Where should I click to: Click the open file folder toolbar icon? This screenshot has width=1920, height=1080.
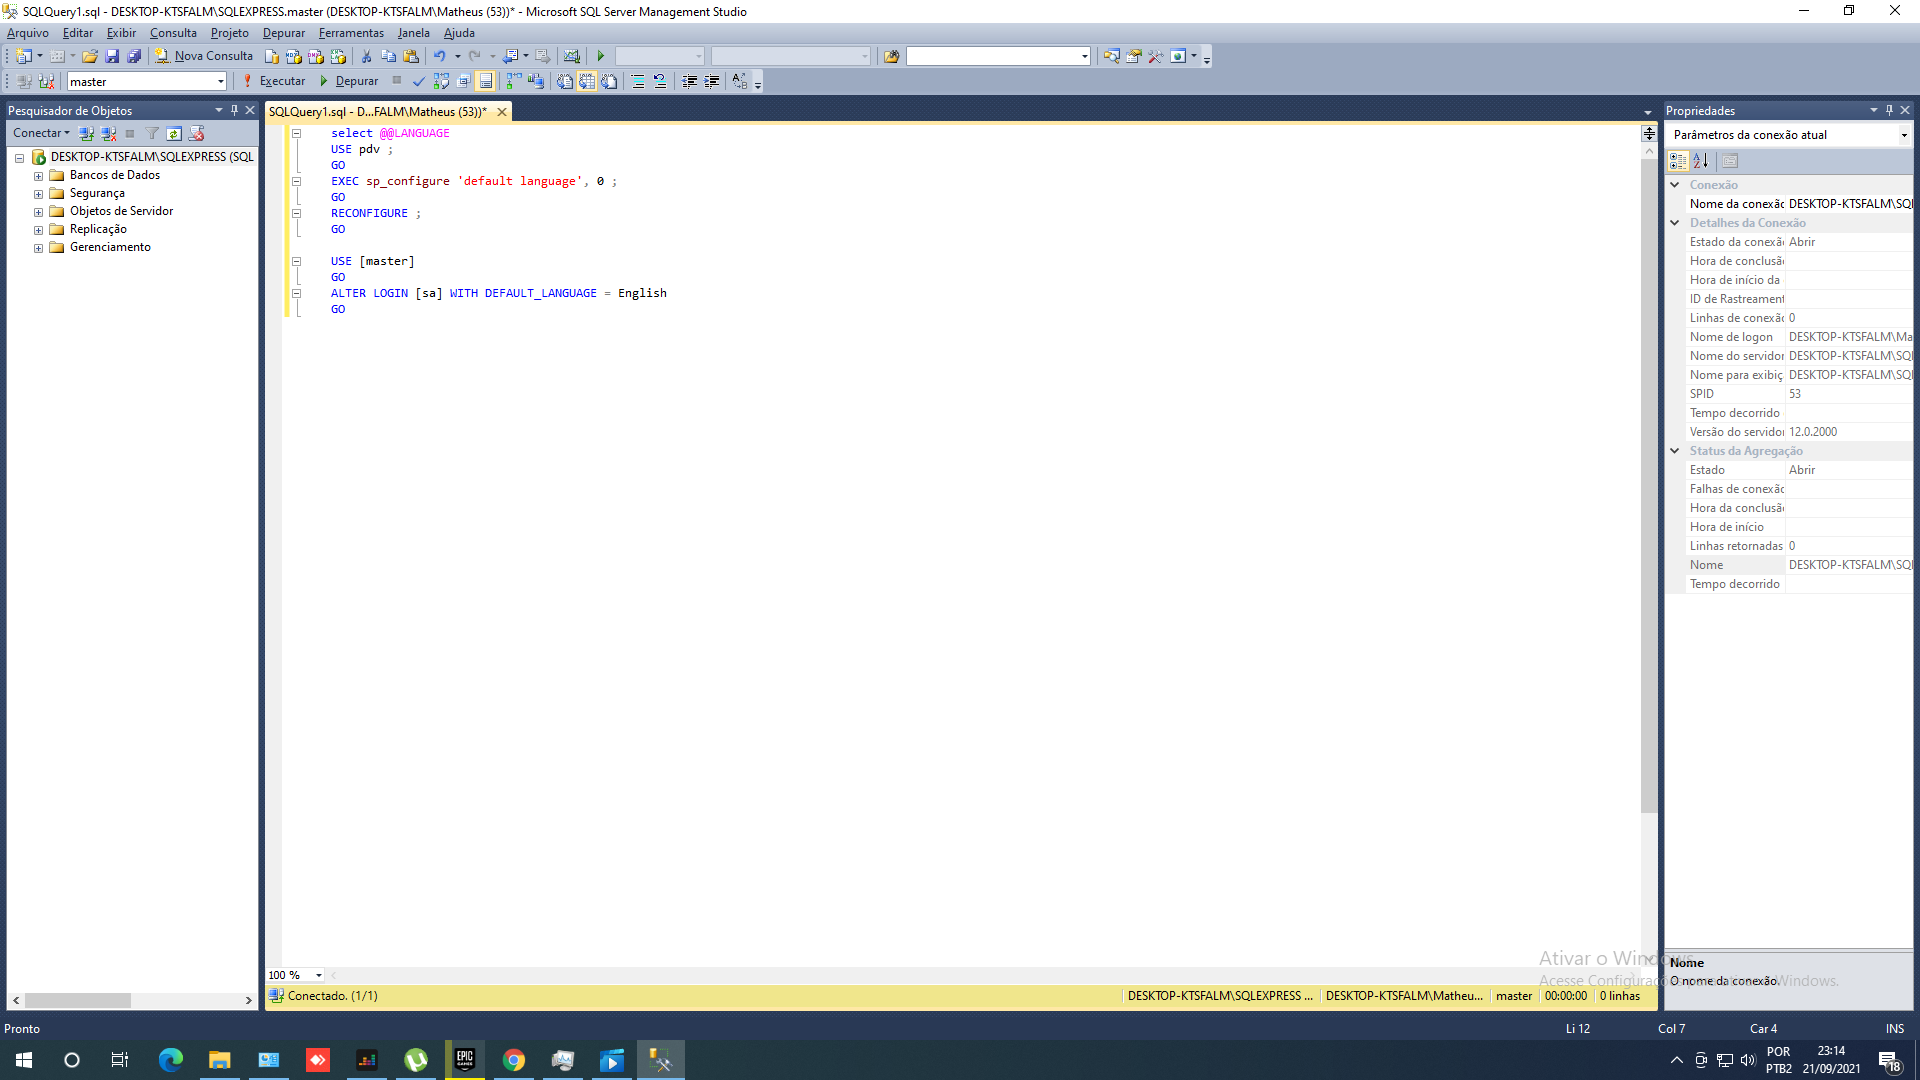pos(90,56)
